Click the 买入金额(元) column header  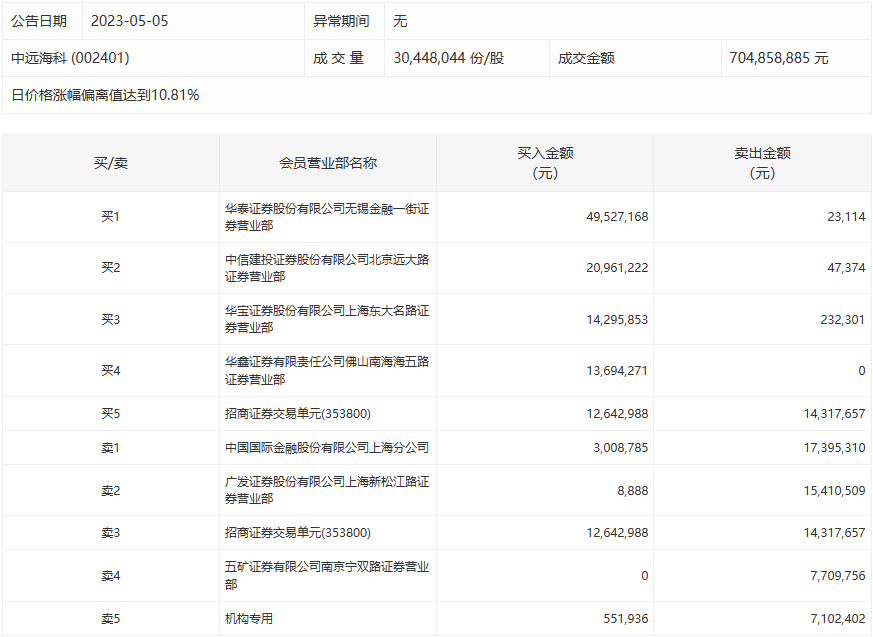(x=545, y=163)
